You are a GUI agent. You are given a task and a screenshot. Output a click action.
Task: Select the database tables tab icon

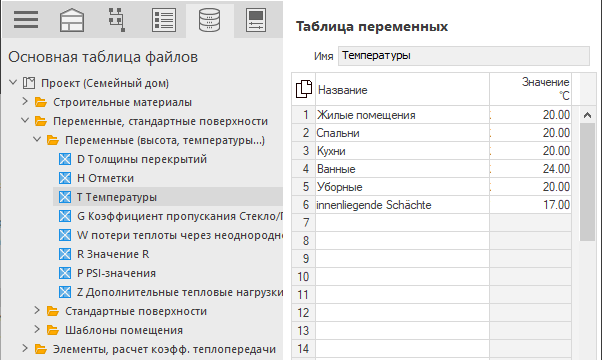[x=209, y=20]
